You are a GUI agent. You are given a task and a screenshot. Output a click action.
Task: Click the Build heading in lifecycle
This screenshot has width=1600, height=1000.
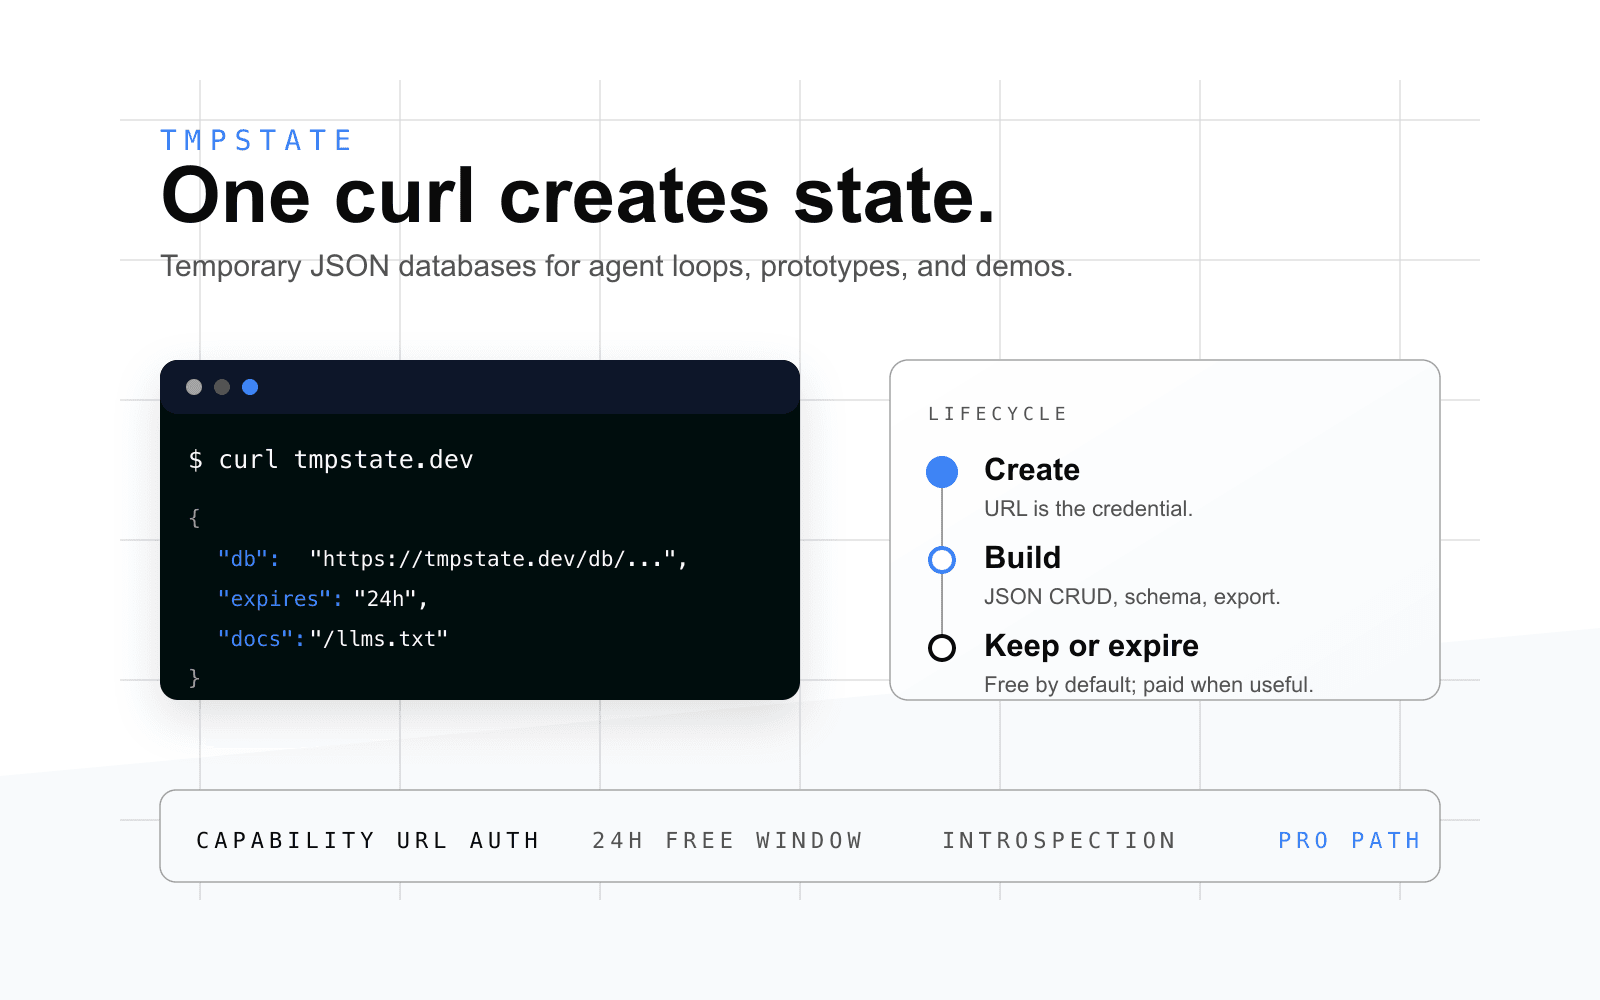pos(1022,558)
